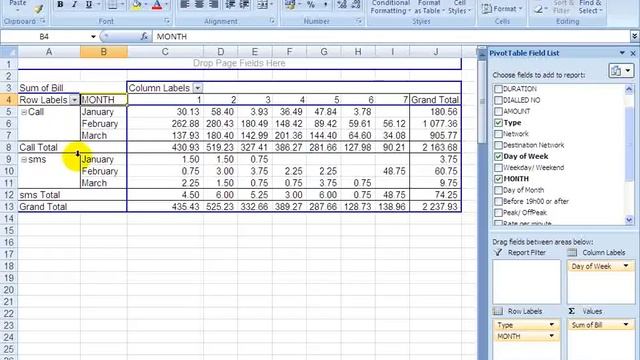Apply underline with the U button
Viewport: 640px width, 360px height.
89,4
